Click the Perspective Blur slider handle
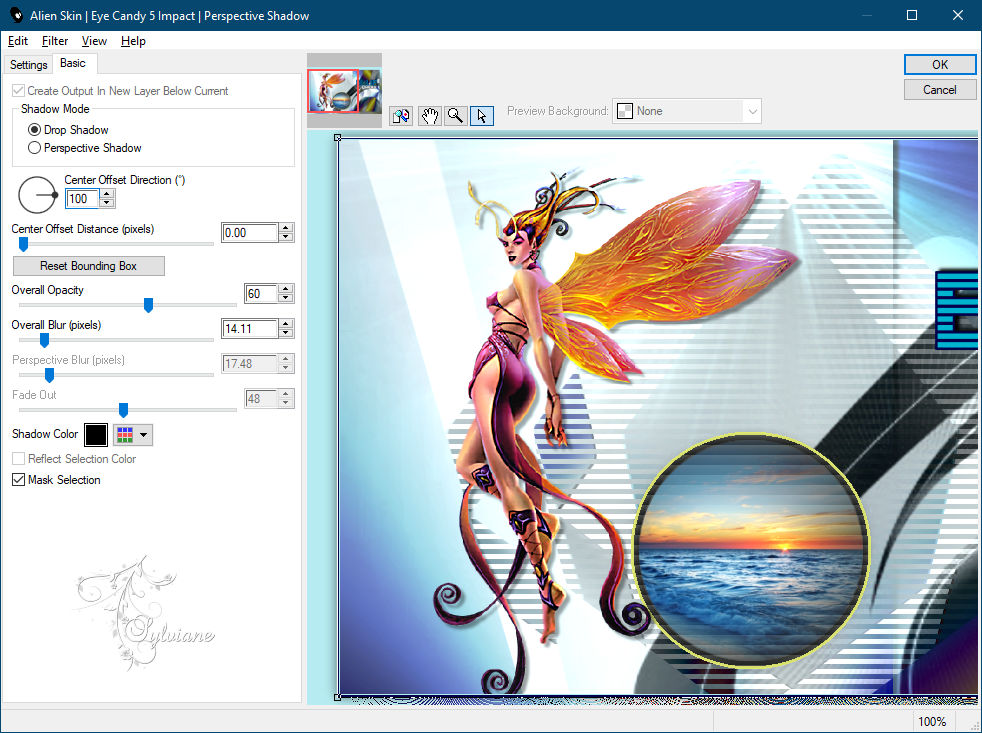982x733 pixels. [x=49, y=375]
